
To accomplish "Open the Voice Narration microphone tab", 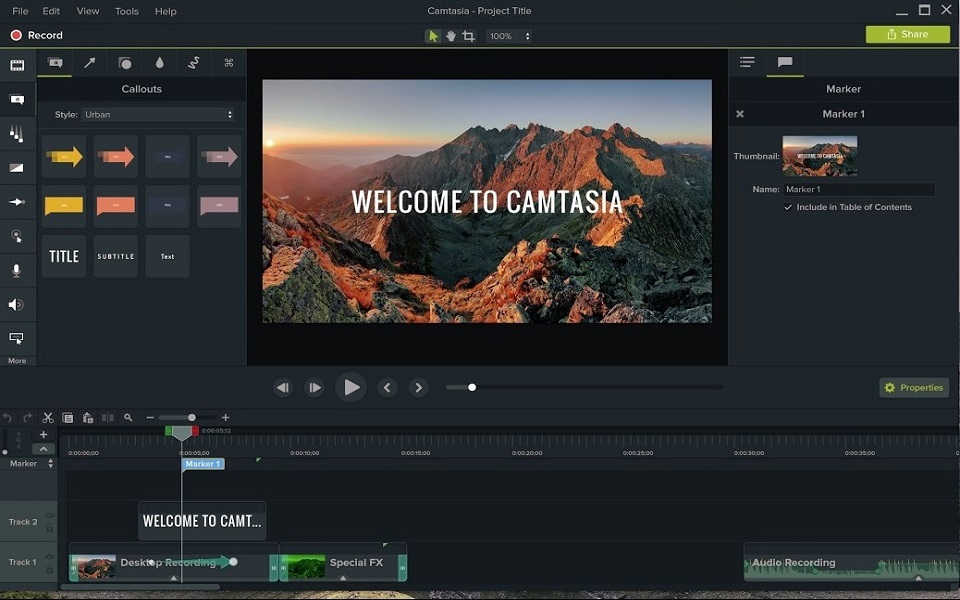I will point(17,271).
